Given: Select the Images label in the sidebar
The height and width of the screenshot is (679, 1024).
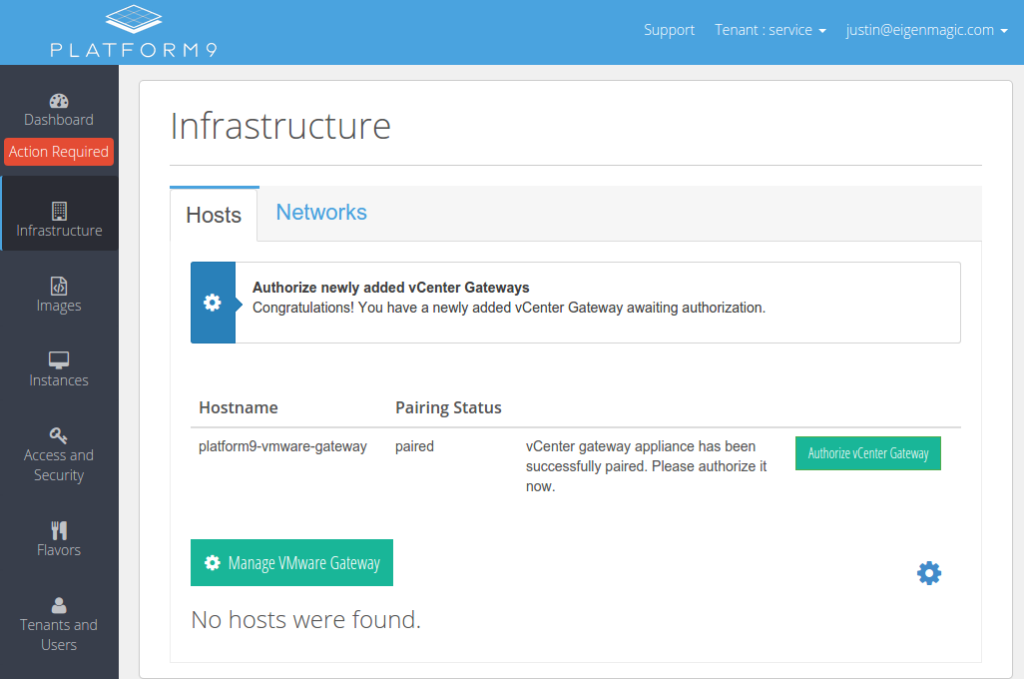Looking at the screenshot, I should coord(59,306).
